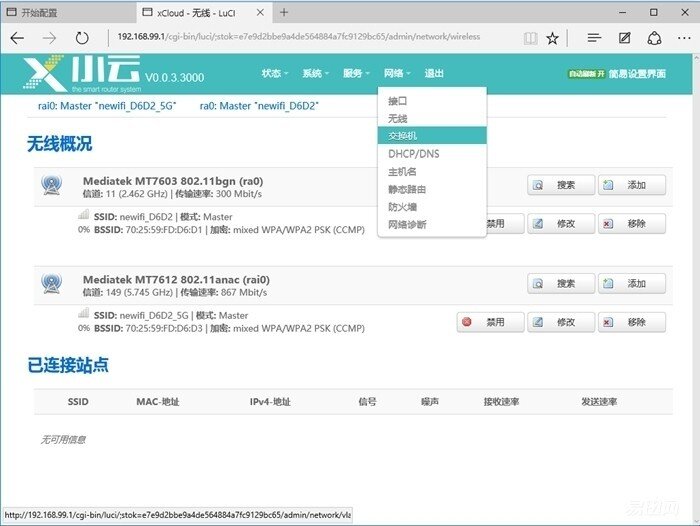700x526 pixels.
Task: Expand the 系统 dropdown menu
Action: click(315, 74)
